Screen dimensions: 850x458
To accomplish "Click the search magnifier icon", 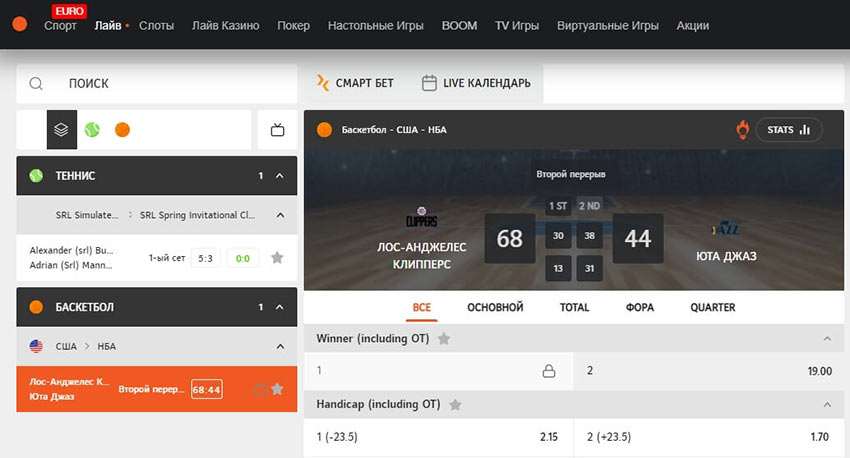I will [x=36, y=83].
